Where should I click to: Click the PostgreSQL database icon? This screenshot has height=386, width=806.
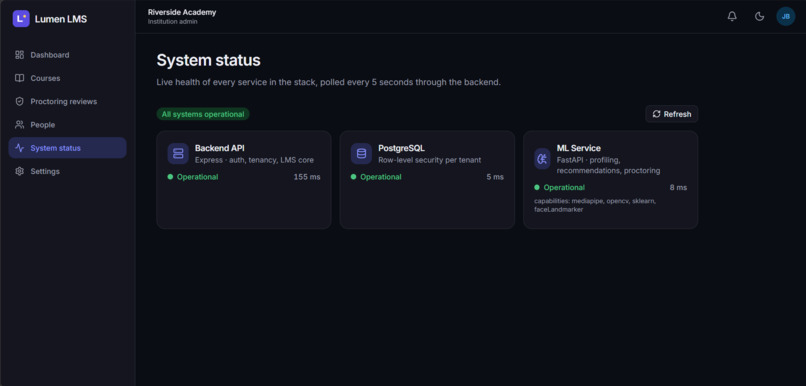coord(361,154)
